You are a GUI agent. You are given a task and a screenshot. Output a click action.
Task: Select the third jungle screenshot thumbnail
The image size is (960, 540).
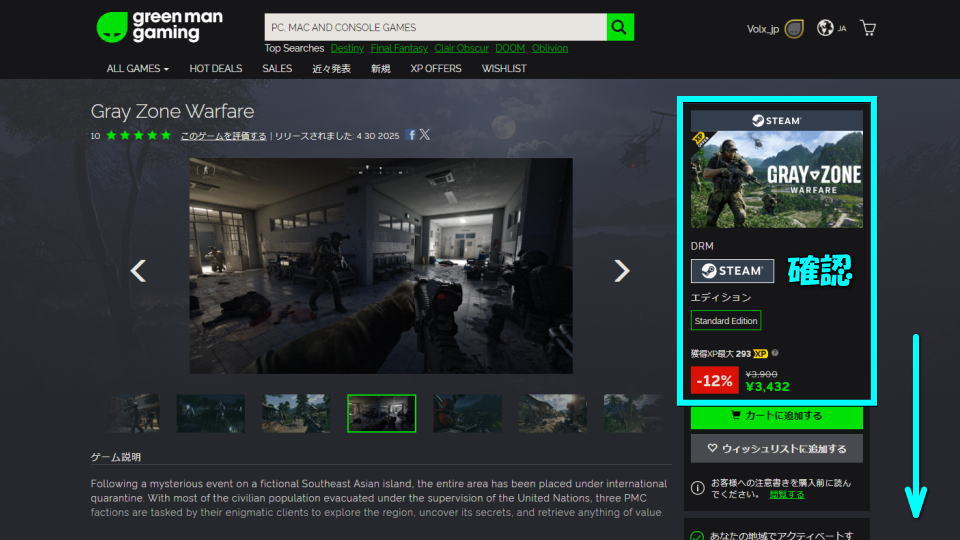[x=296, y=413]
